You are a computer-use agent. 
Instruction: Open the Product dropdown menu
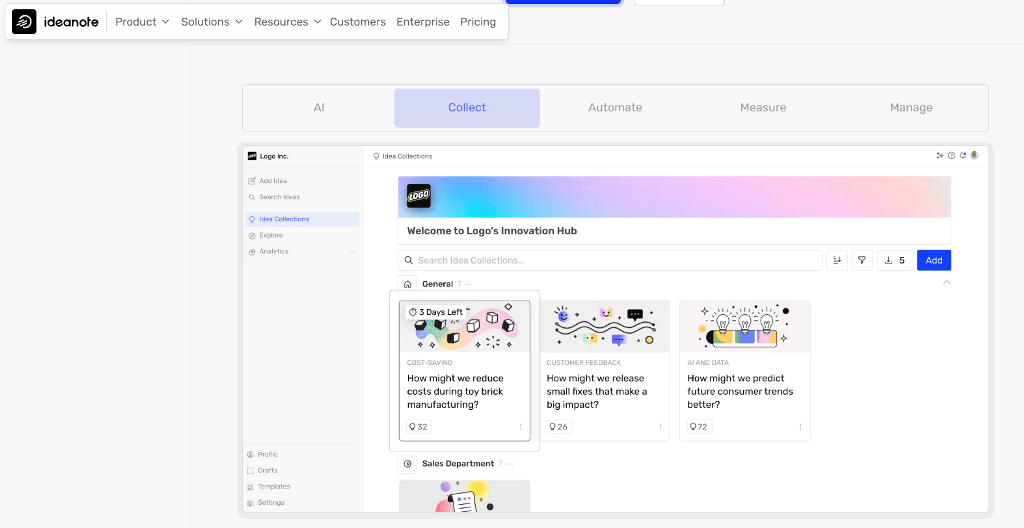[x=142, y=22]
